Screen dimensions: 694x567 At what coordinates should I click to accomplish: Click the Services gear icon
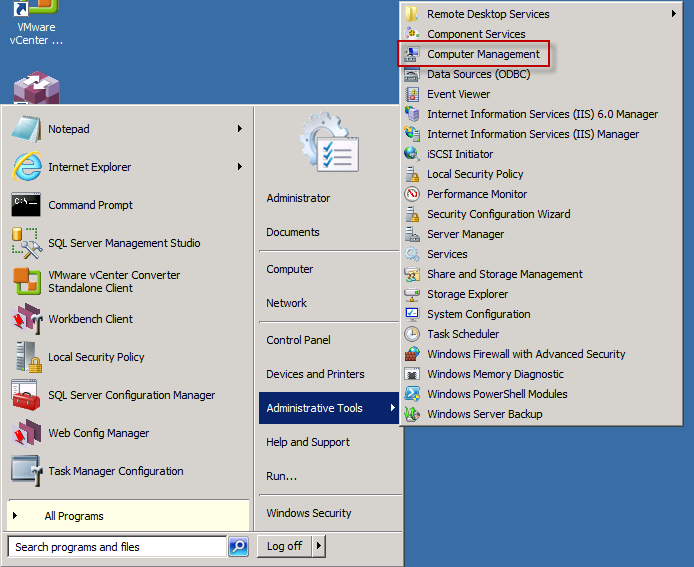(412, 254)
